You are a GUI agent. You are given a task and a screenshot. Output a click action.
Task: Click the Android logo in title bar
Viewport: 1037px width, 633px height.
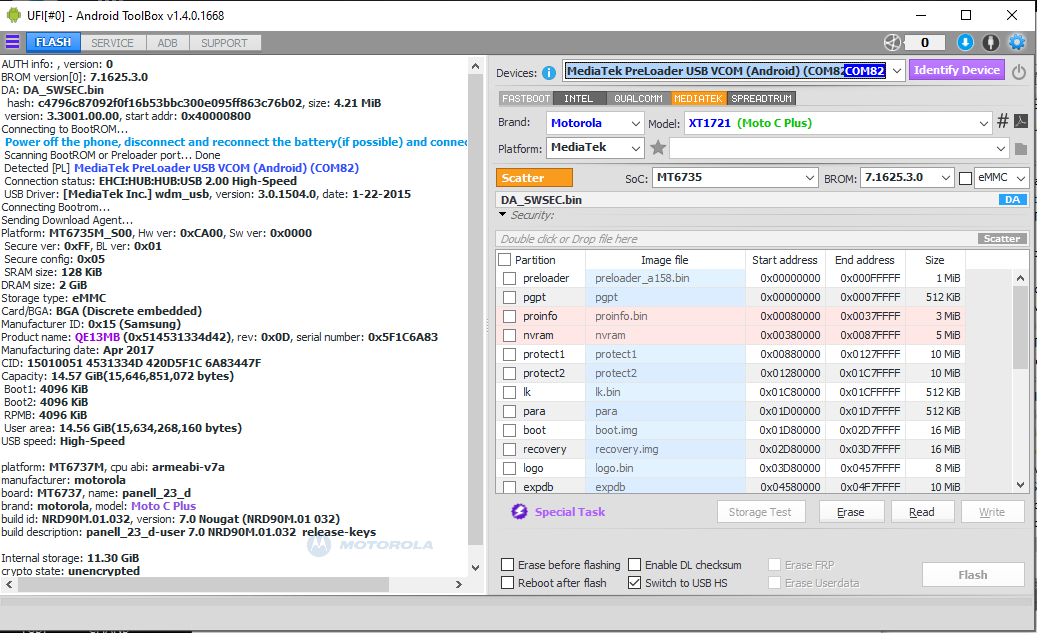tap(13, 15)
